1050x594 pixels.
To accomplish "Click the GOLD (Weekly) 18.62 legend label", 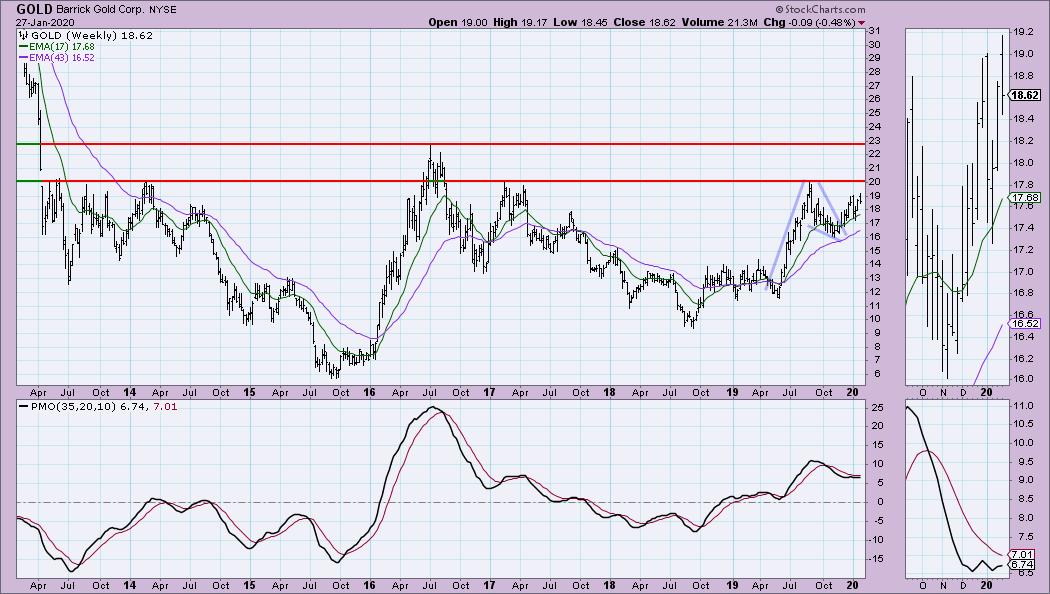I will 91,35.
